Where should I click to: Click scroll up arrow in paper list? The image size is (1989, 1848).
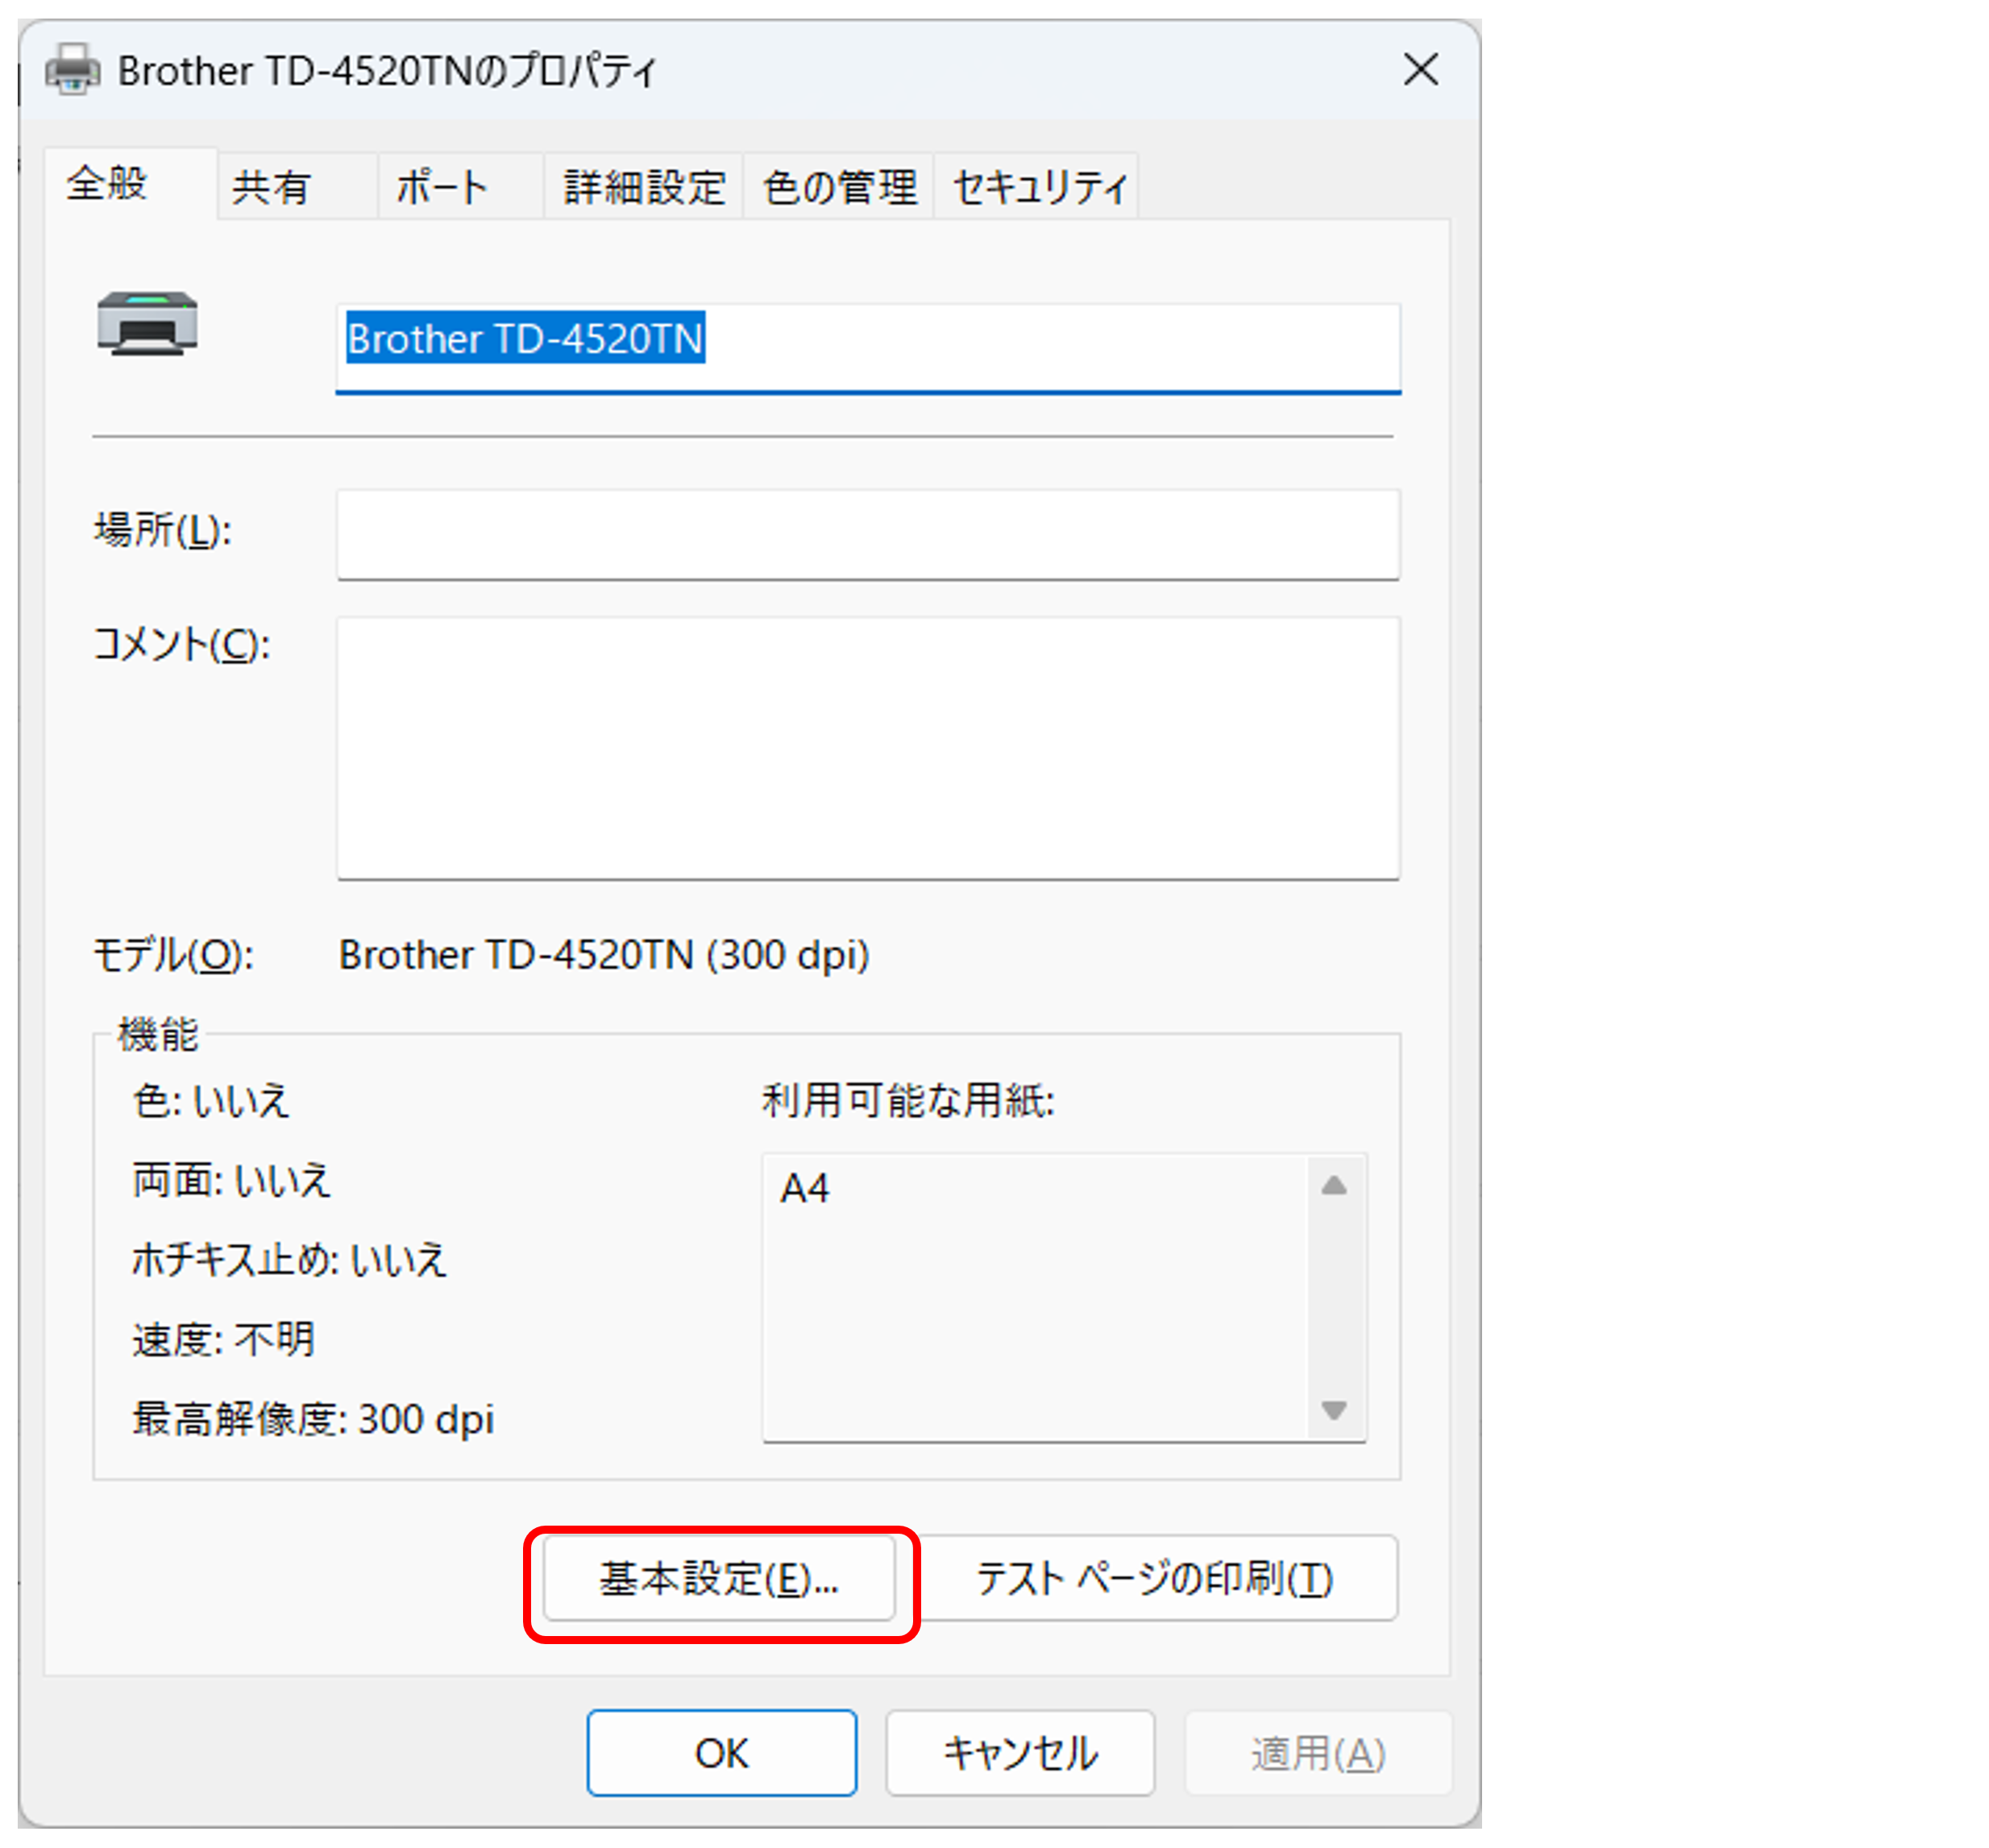pos(1333,1186)
